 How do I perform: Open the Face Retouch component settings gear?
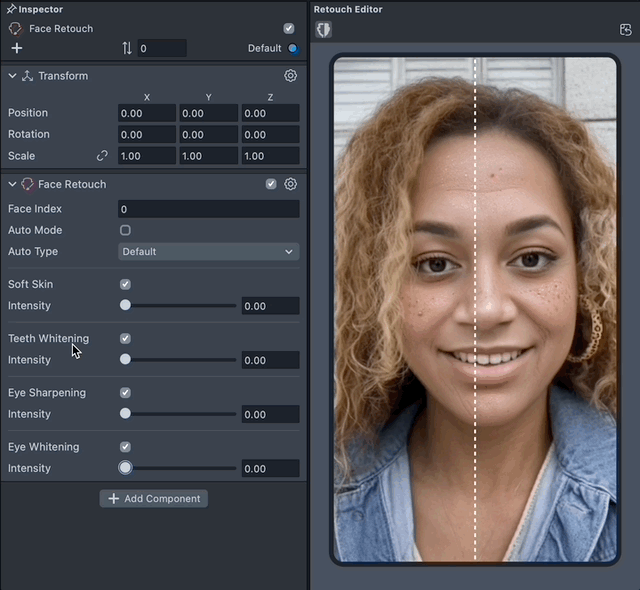pyautogui.click(x=290, y=184)
